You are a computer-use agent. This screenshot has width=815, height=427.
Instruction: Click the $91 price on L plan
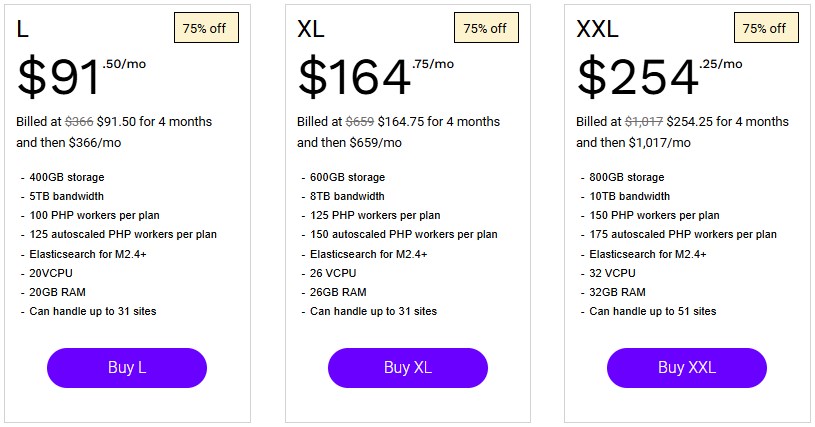(x=60, y=78)
